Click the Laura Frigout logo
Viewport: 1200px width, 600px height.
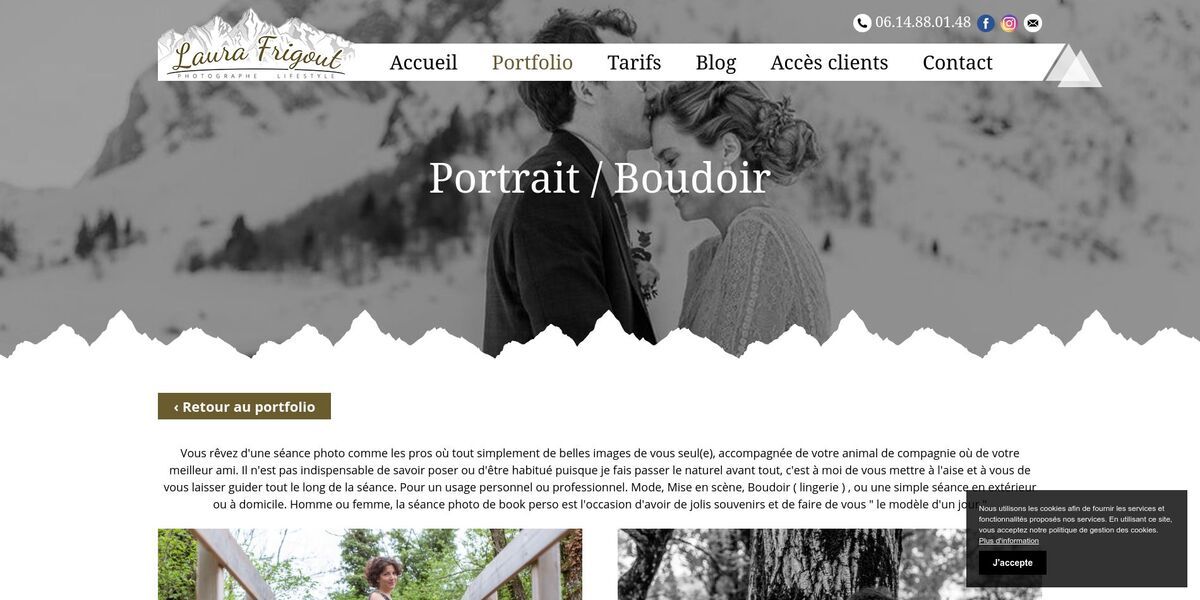click(x=257, y=46)
